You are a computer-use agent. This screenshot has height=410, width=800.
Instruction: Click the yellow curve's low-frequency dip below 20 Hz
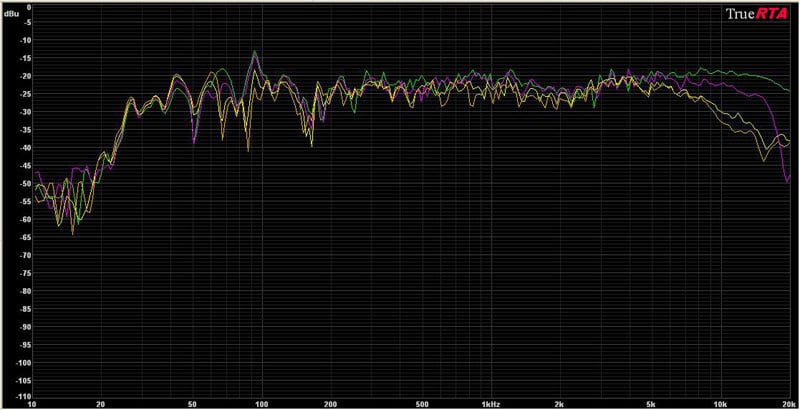(x=73, y=230)
